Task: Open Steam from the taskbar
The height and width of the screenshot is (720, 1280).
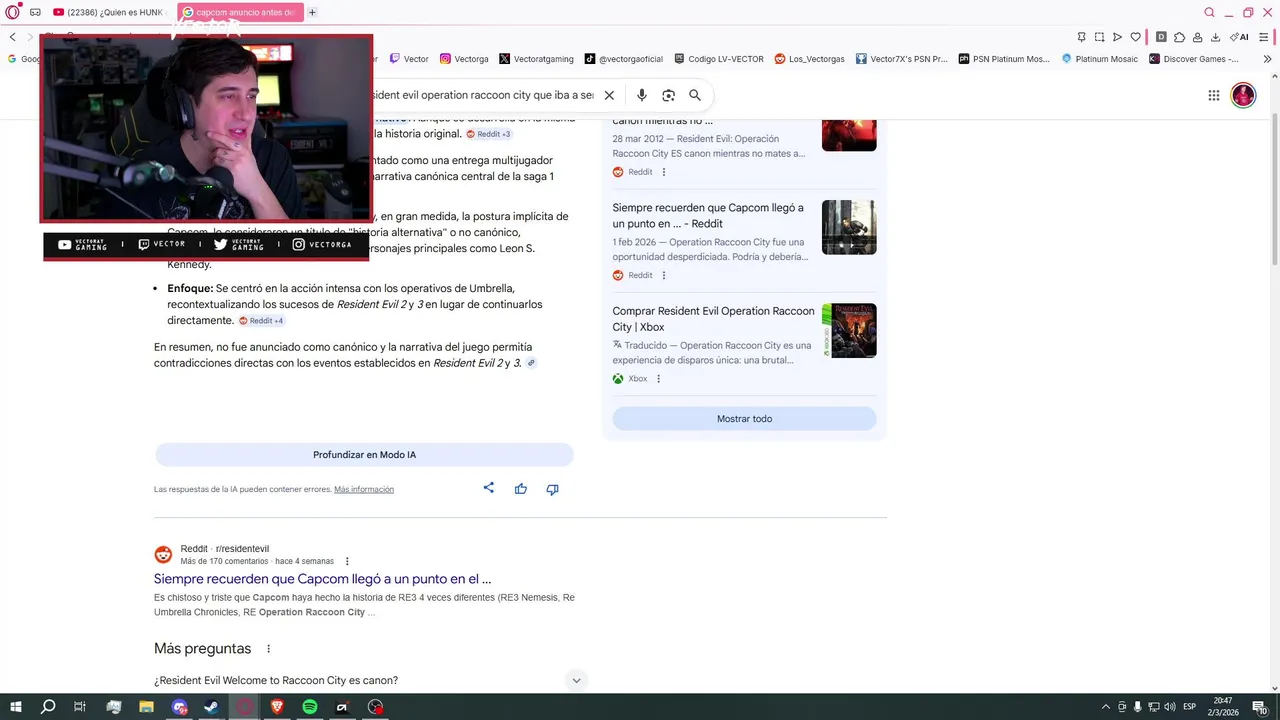Action: point(211,707)
